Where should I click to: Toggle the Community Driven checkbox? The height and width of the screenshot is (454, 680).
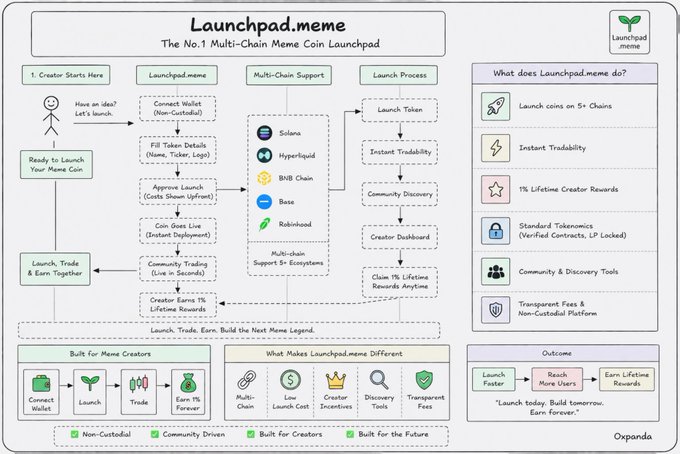(155, 434)
